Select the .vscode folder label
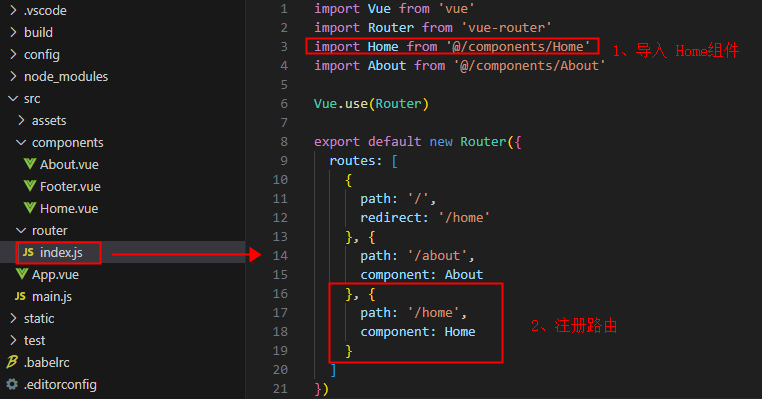The image size is (762, 399). [x=45, y=10]
